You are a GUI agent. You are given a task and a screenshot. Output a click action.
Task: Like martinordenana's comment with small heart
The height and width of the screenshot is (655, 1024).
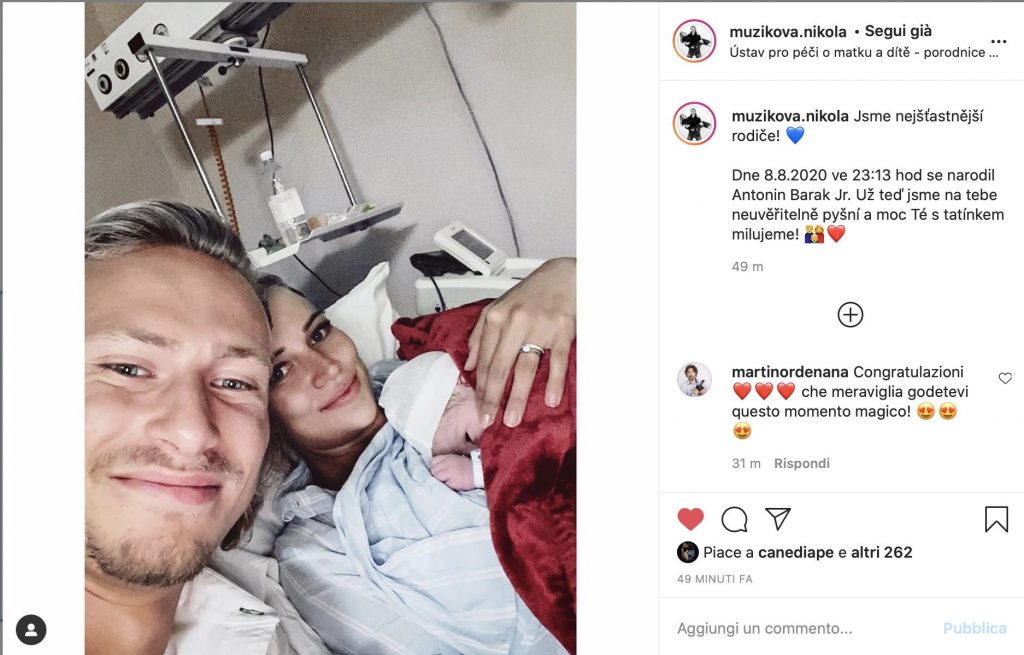pos(1005,378)
